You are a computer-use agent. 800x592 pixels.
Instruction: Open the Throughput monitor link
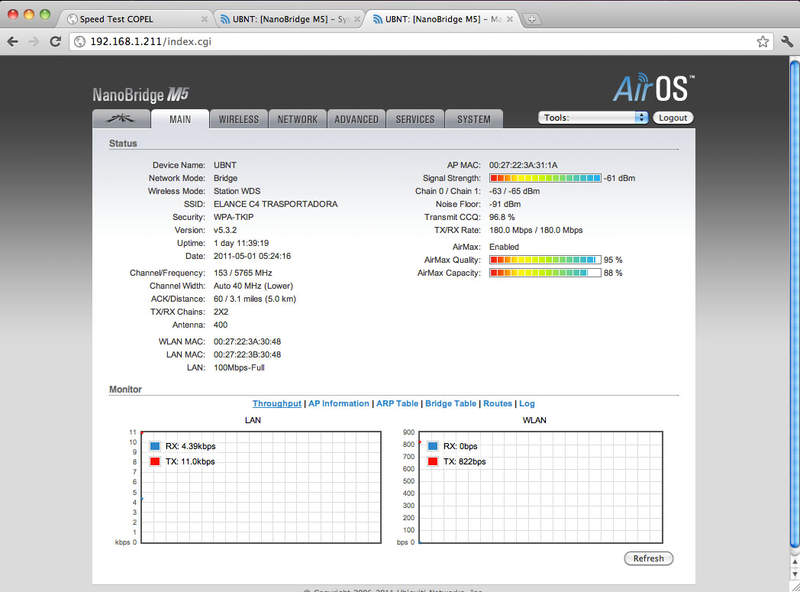(277, 403)
